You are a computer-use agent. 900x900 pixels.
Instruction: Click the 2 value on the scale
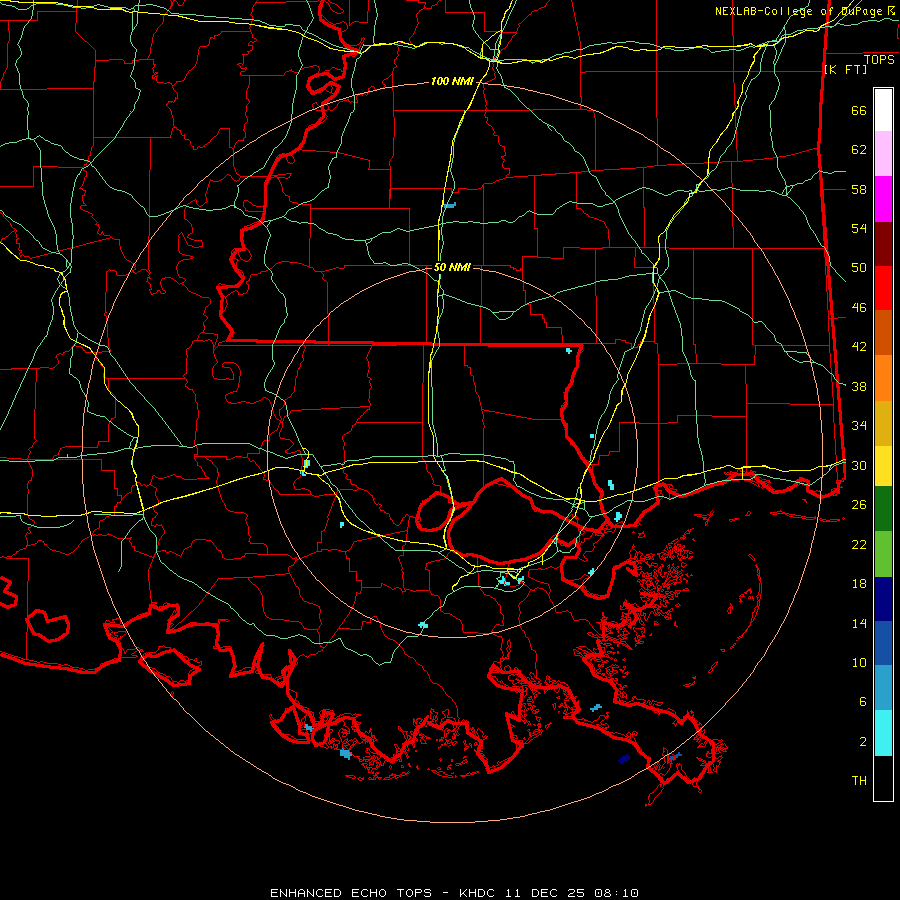click(x=863, y=742)
